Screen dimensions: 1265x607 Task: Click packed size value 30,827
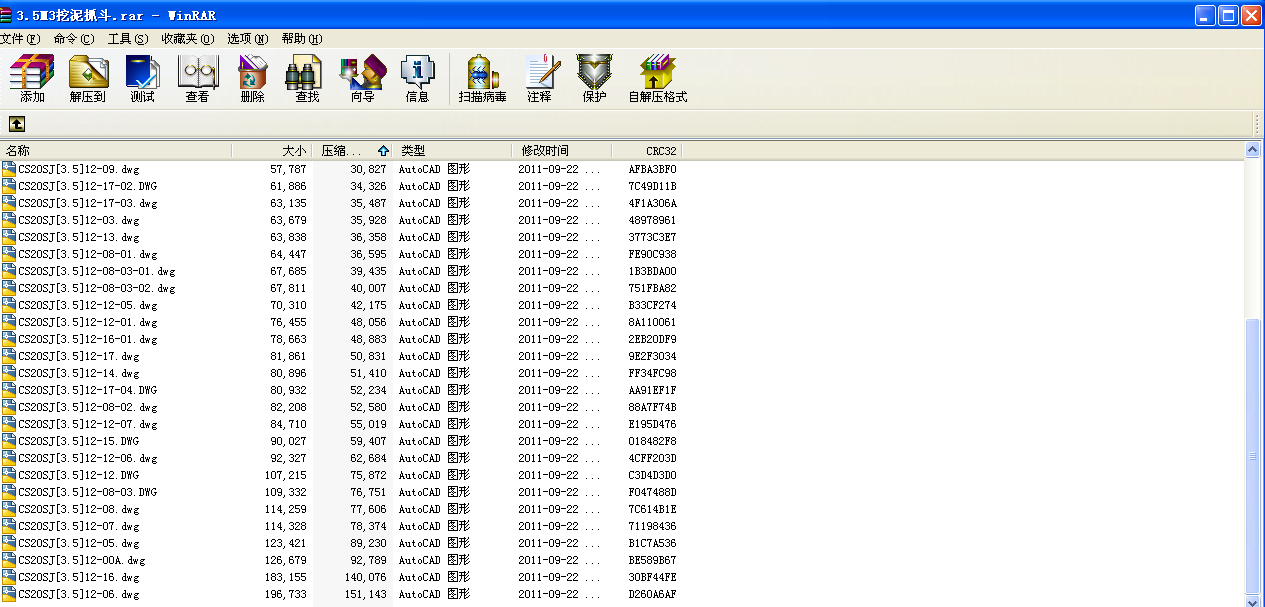point(368,169)
